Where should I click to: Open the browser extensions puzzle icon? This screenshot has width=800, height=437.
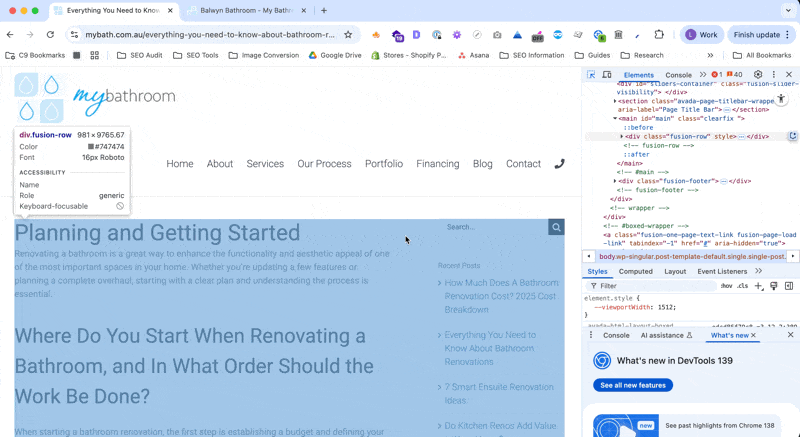[659, 34]
